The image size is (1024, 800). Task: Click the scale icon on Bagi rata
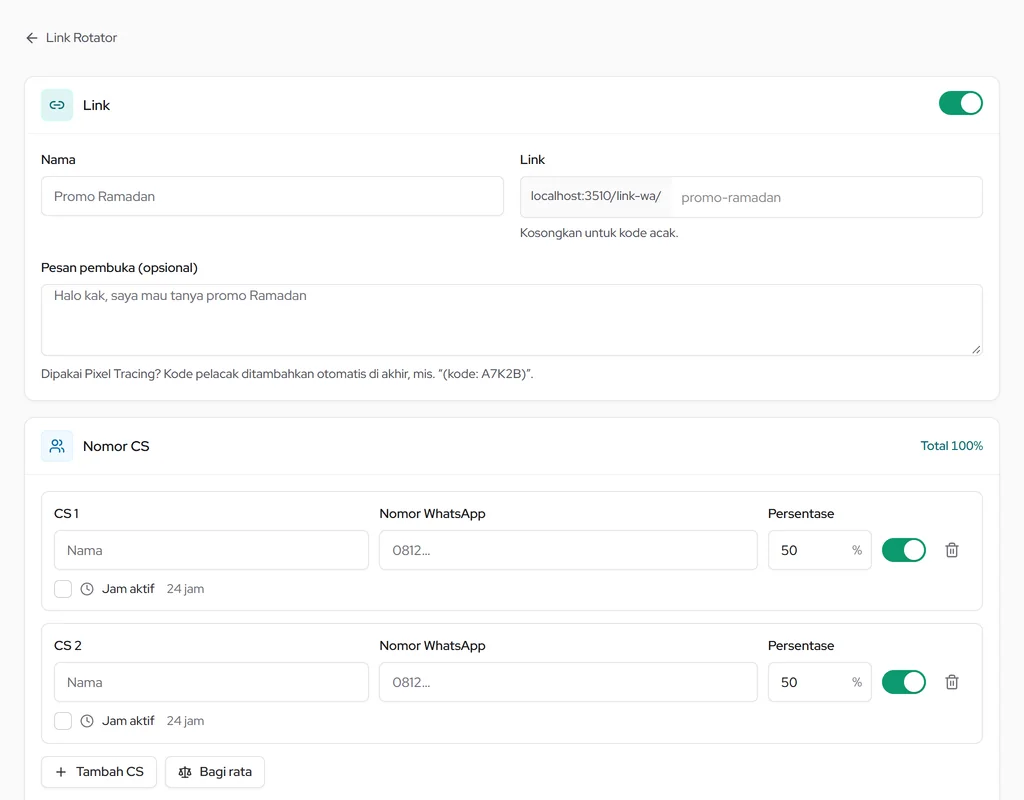tap(185, 772)
